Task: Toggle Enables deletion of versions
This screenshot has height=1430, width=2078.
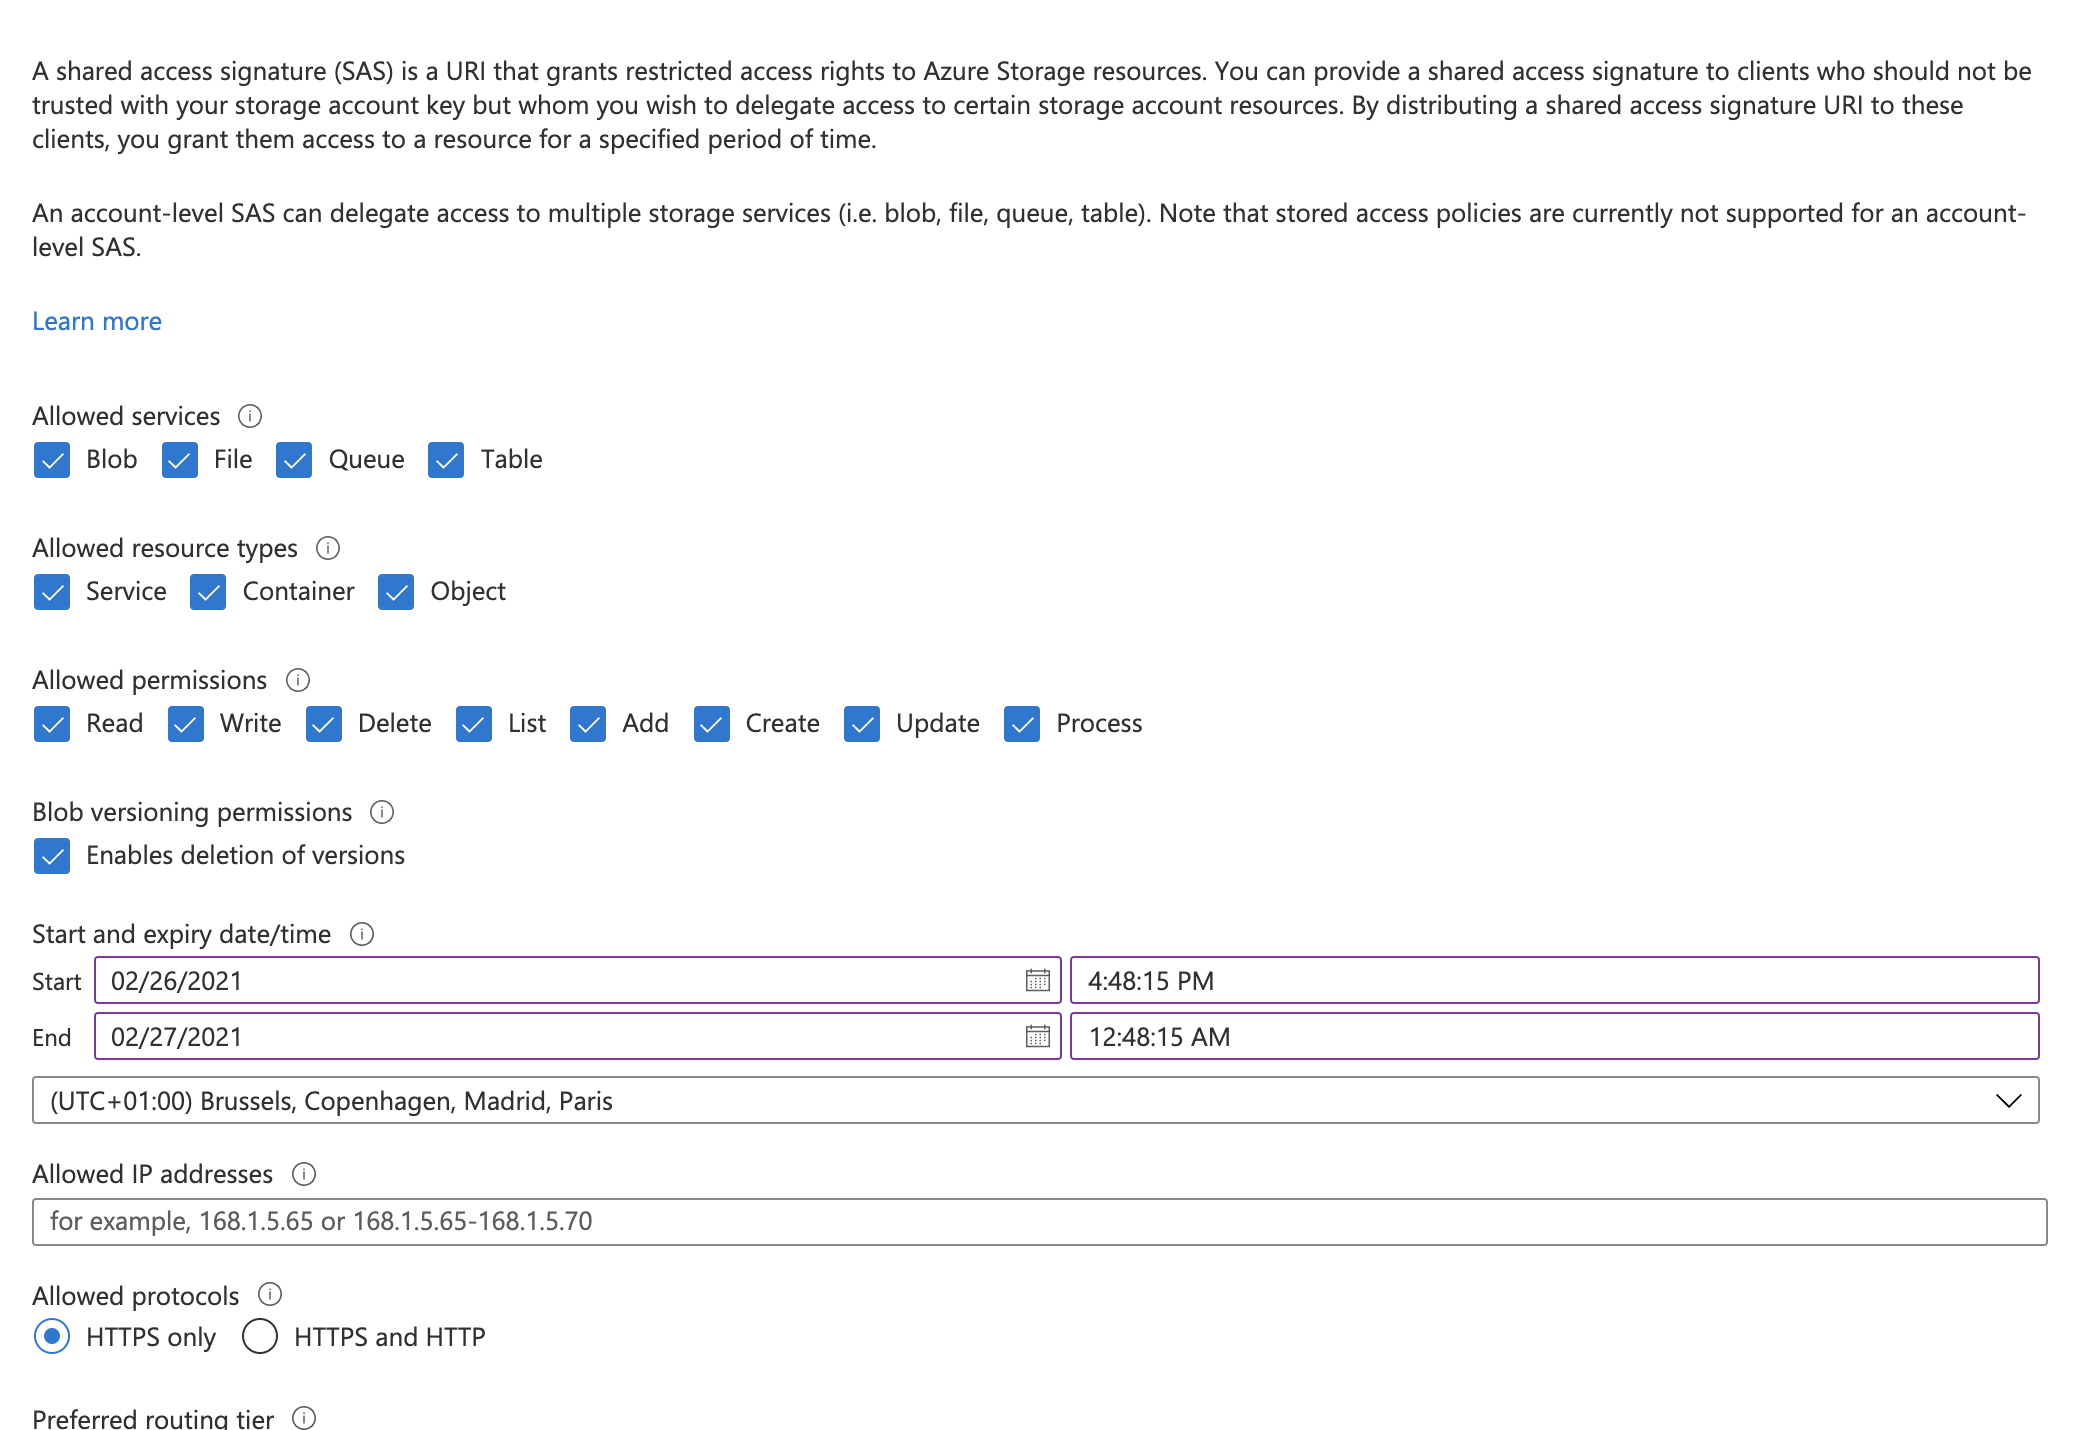Action: pyautogui.click(x=53, y=856)
